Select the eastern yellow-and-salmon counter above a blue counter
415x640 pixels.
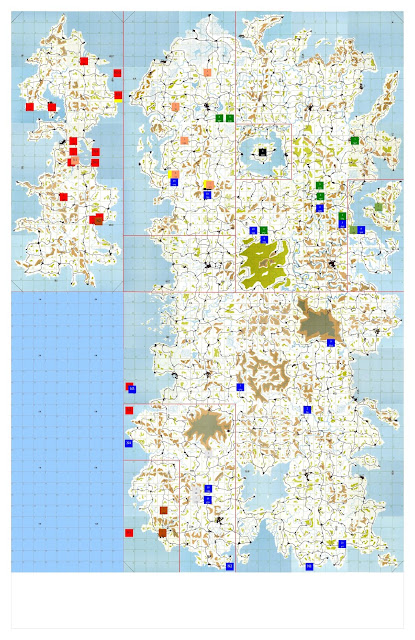209,184
